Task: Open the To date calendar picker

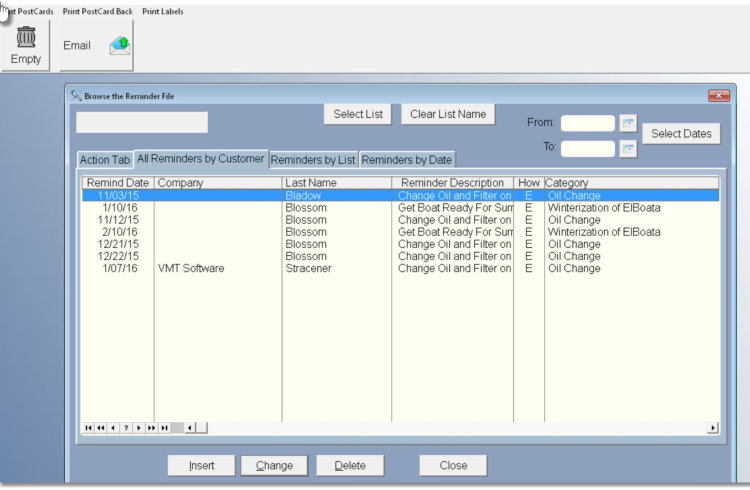Action: click(628, 149)
